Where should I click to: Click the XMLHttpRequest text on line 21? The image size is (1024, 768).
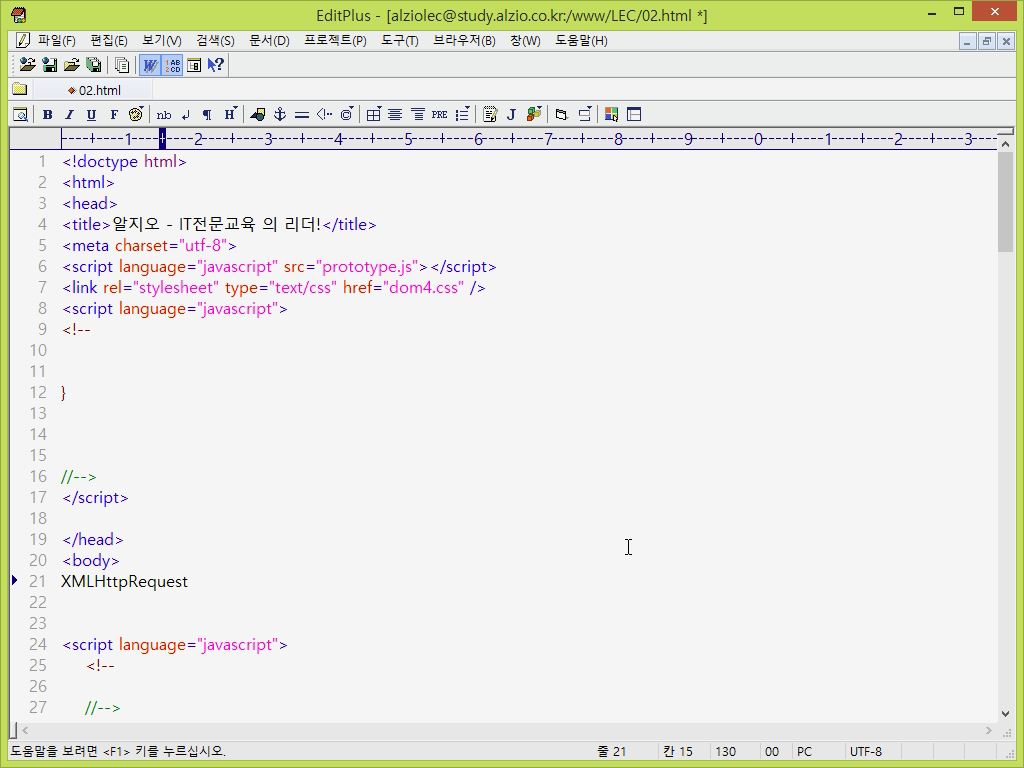[x=124, y=581]
